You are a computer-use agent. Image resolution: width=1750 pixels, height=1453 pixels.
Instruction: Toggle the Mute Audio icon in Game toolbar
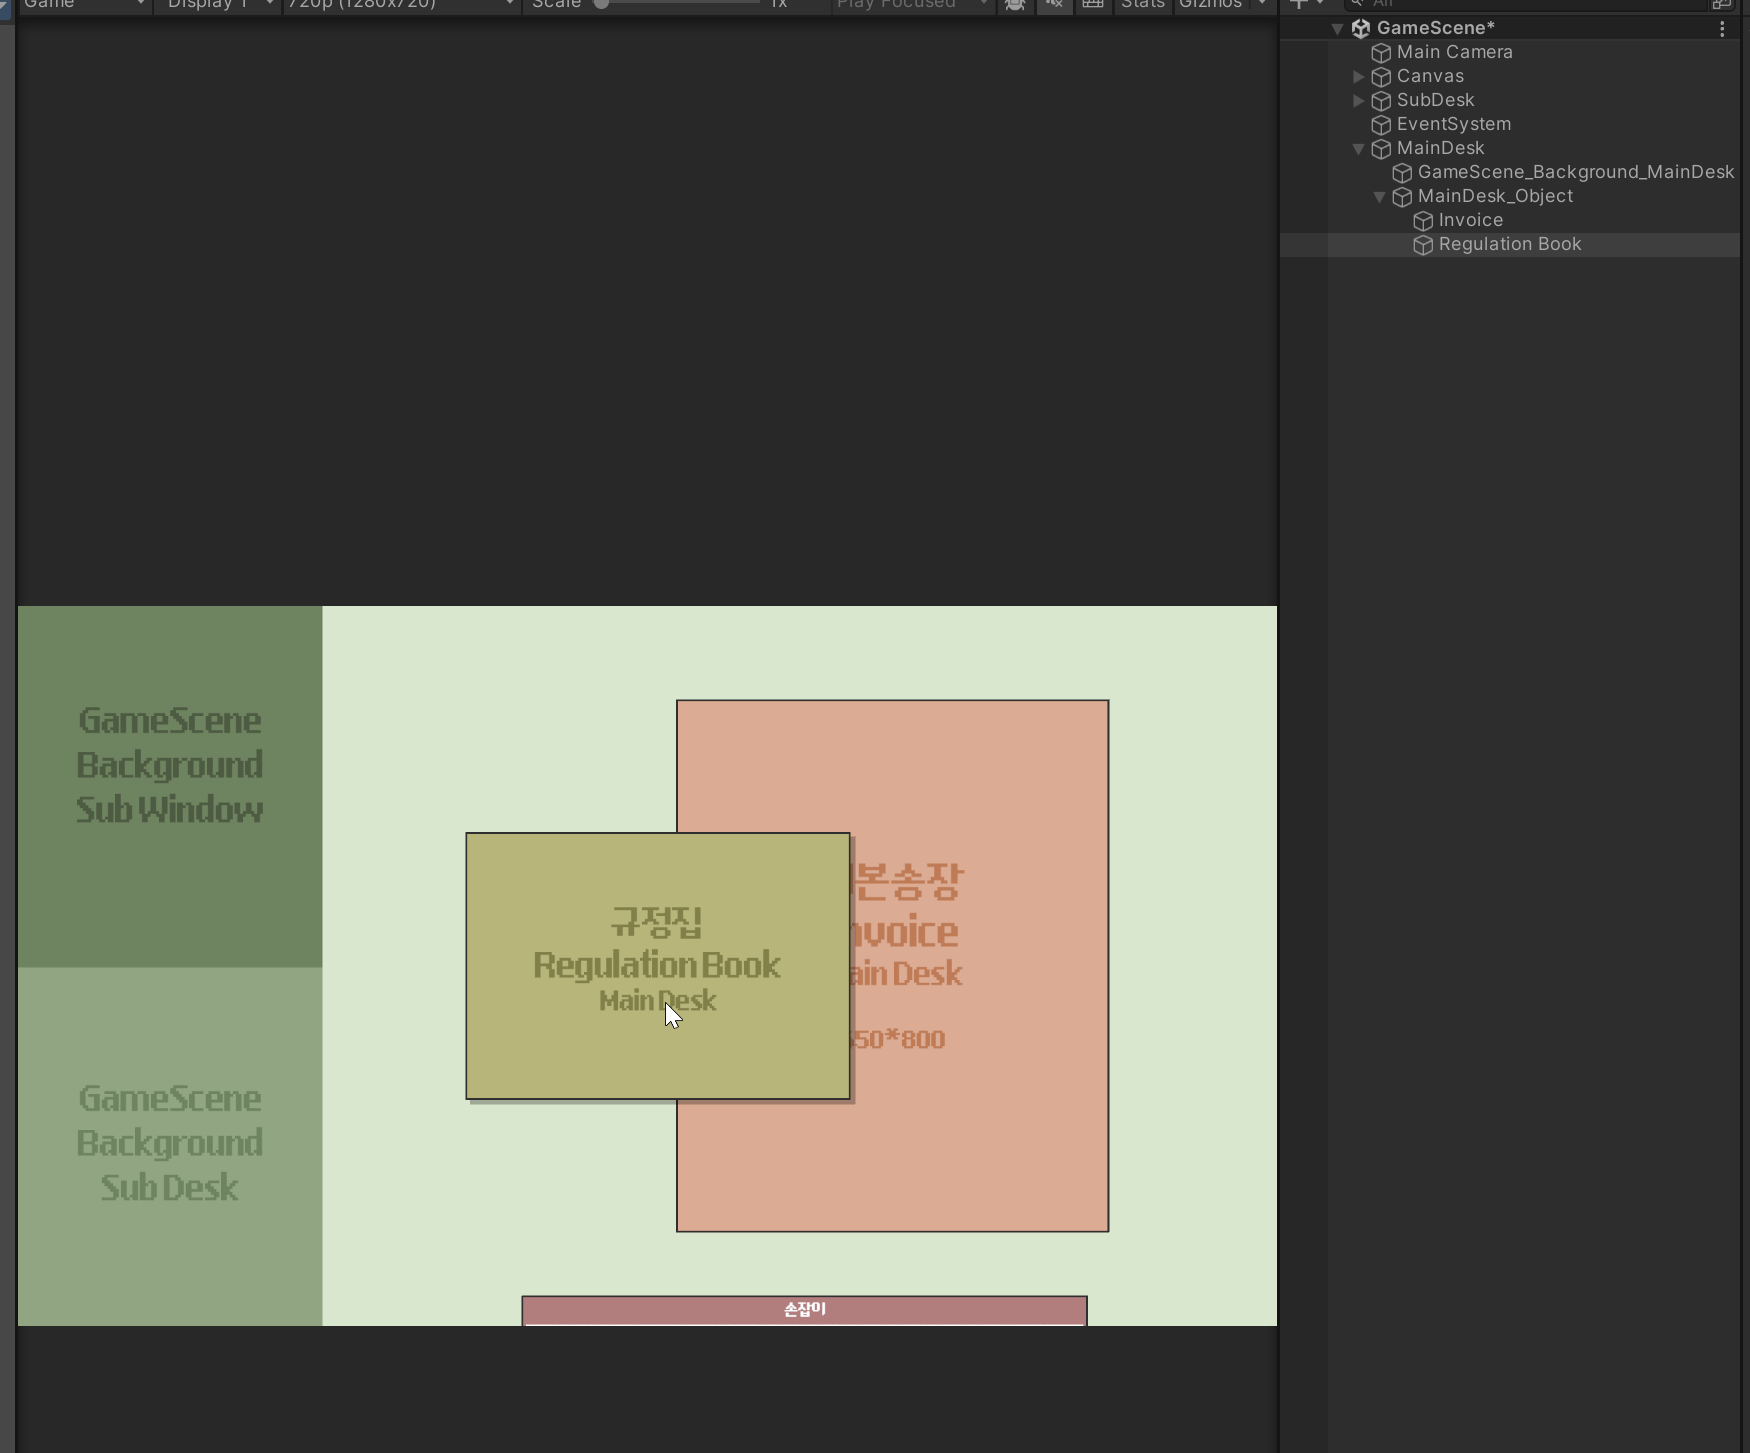[1054, 4]
